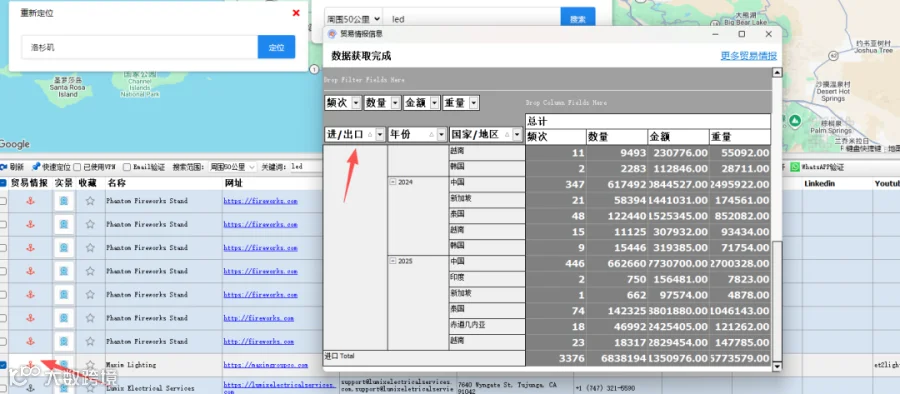The image size is (900, 394).
Task: Click the 贸易情报信息 window title icon
Action: coord(332,34)
